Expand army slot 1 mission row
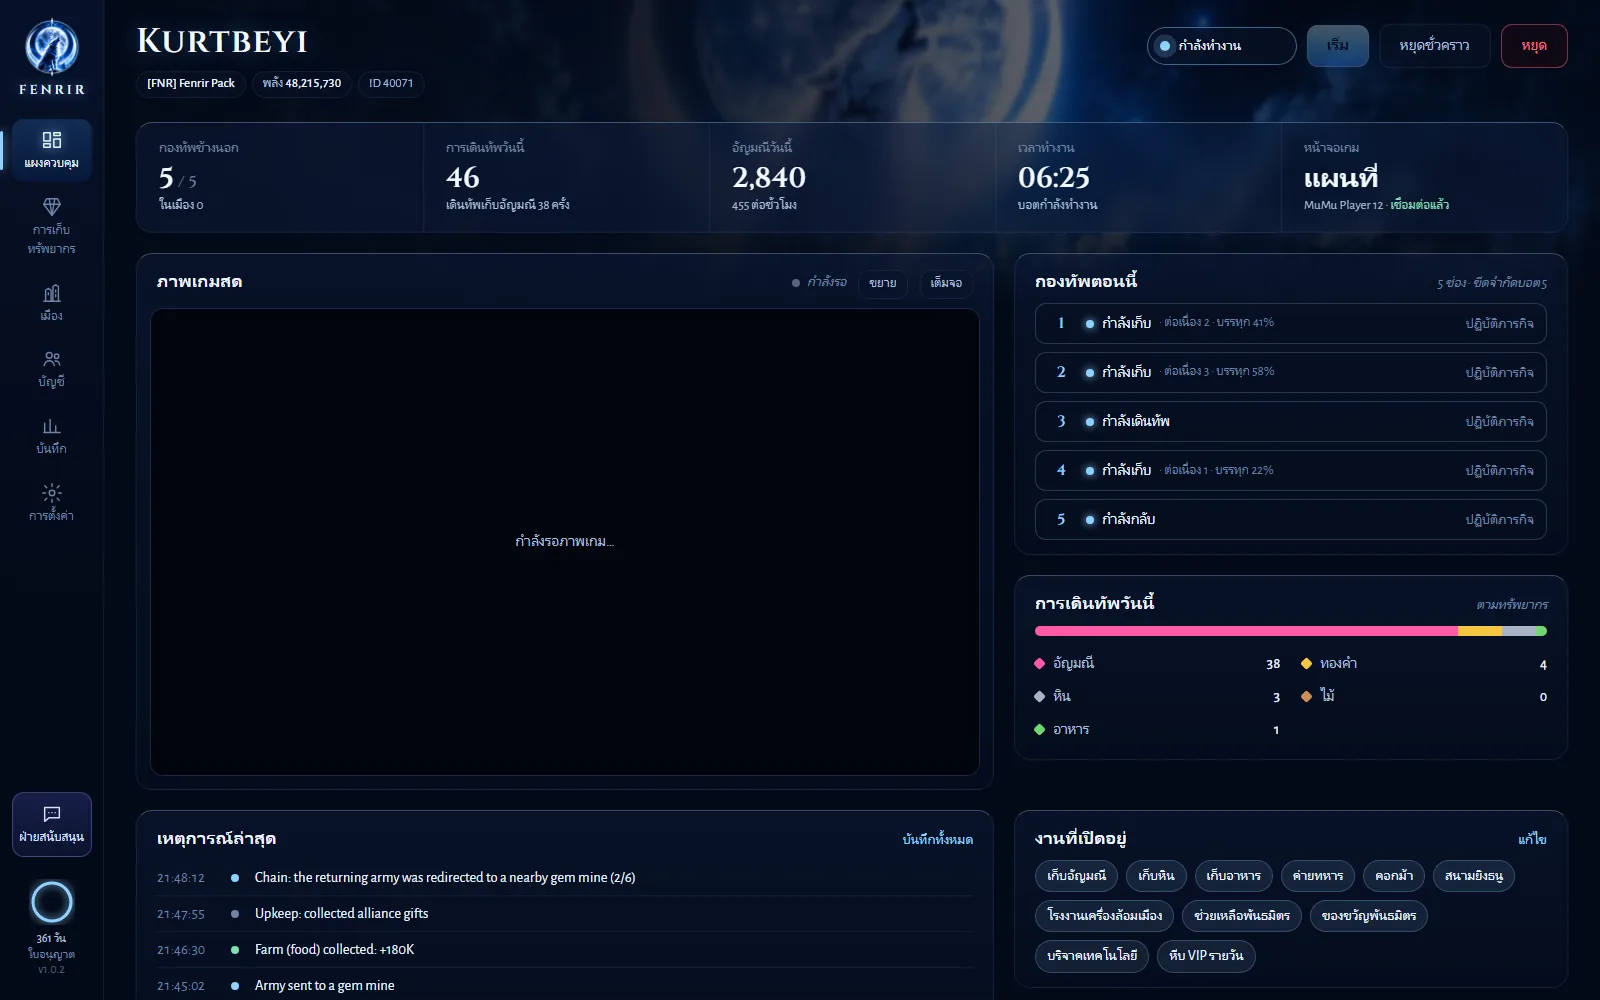 coord(1291,323)
